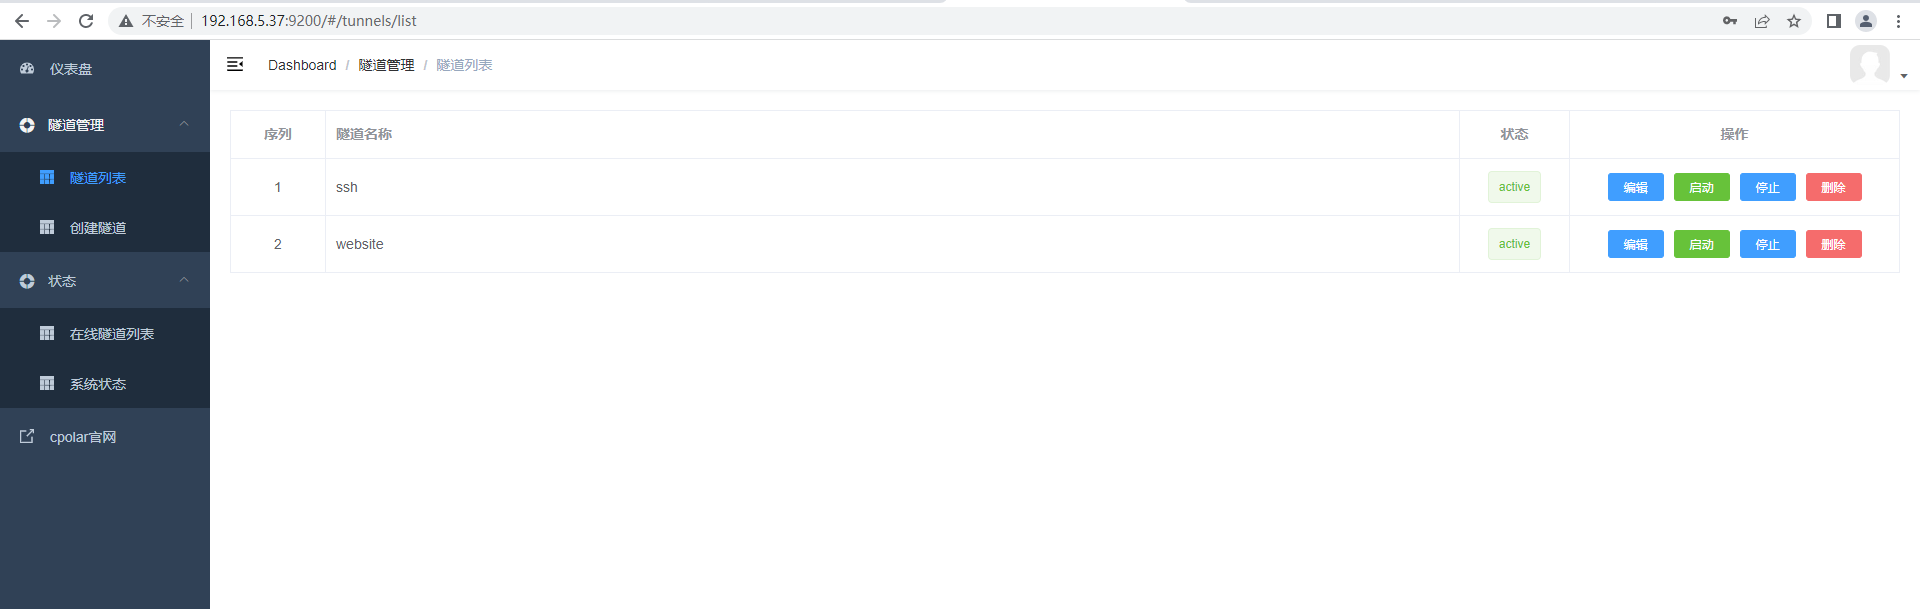Click 停止 button for website tunnel
The width and height of the screenshot is (1920, 609).
1768,244
